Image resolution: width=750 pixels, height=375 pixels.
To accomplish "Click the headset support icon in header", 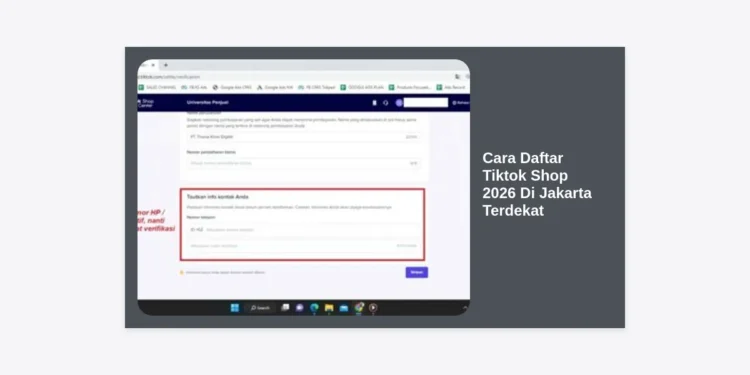I will tap(386, 103).
